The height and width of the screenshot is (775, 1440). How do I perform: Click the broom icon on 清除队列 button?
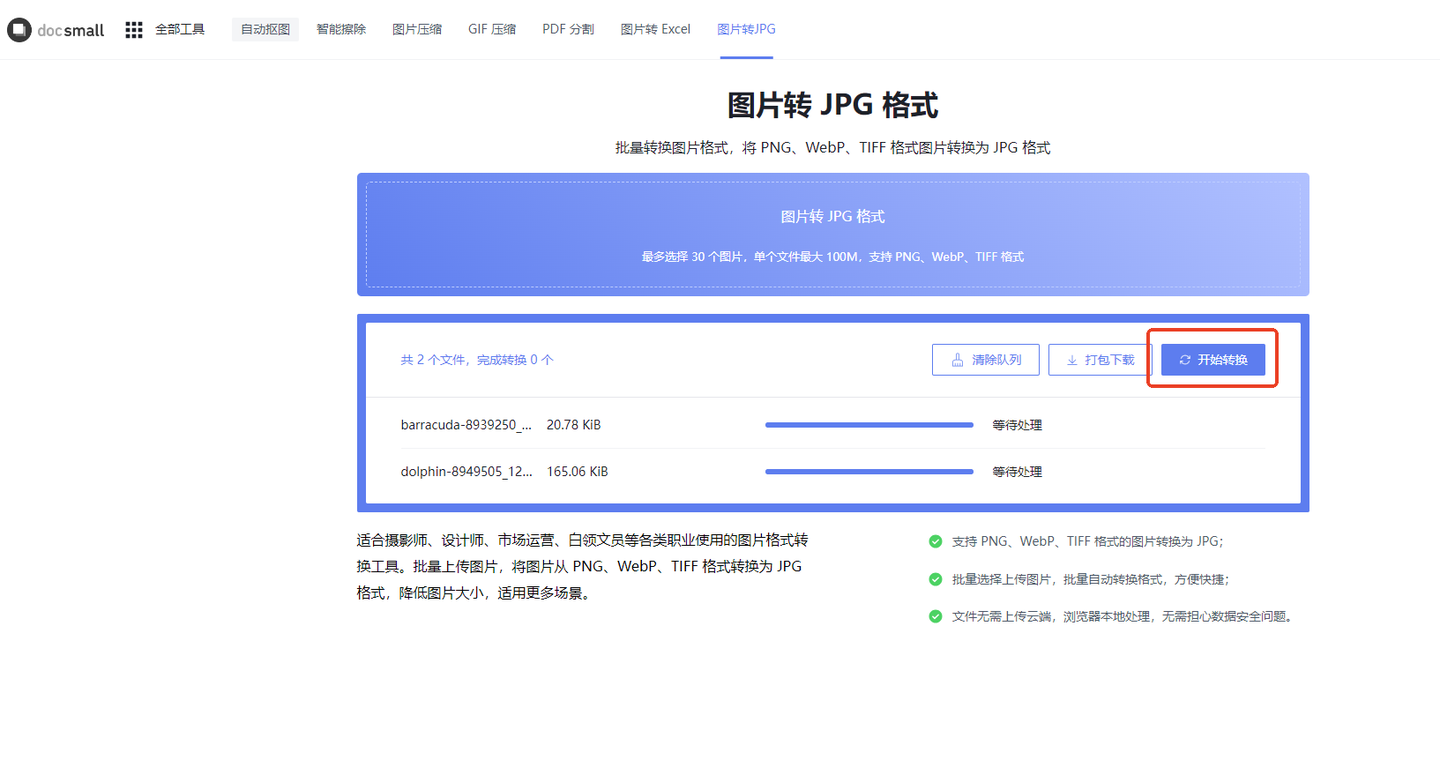[x=958, y=359]
